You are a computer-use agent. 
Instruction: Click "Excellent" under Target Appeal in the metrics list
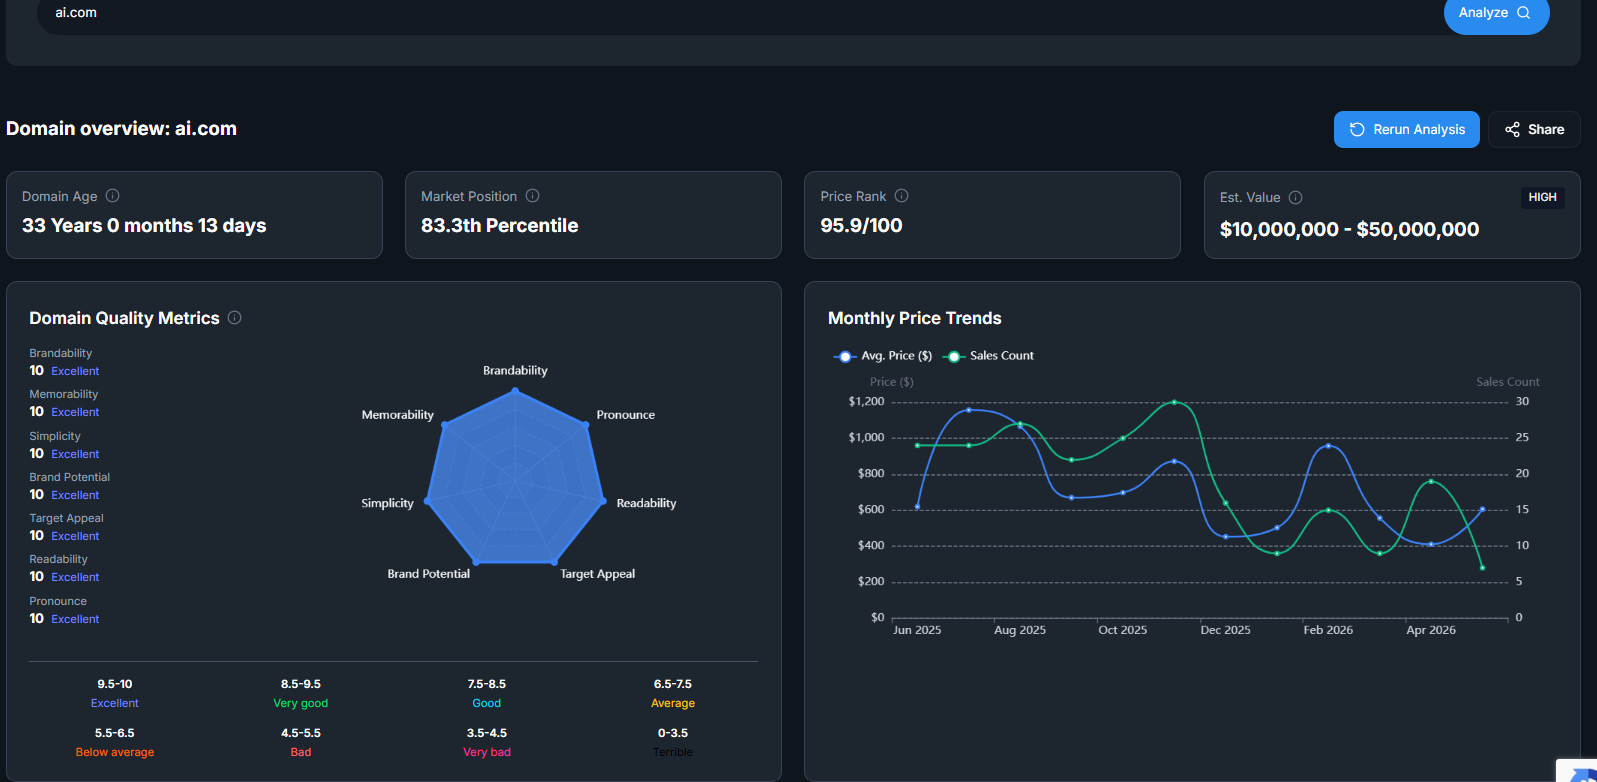(75, 536)
